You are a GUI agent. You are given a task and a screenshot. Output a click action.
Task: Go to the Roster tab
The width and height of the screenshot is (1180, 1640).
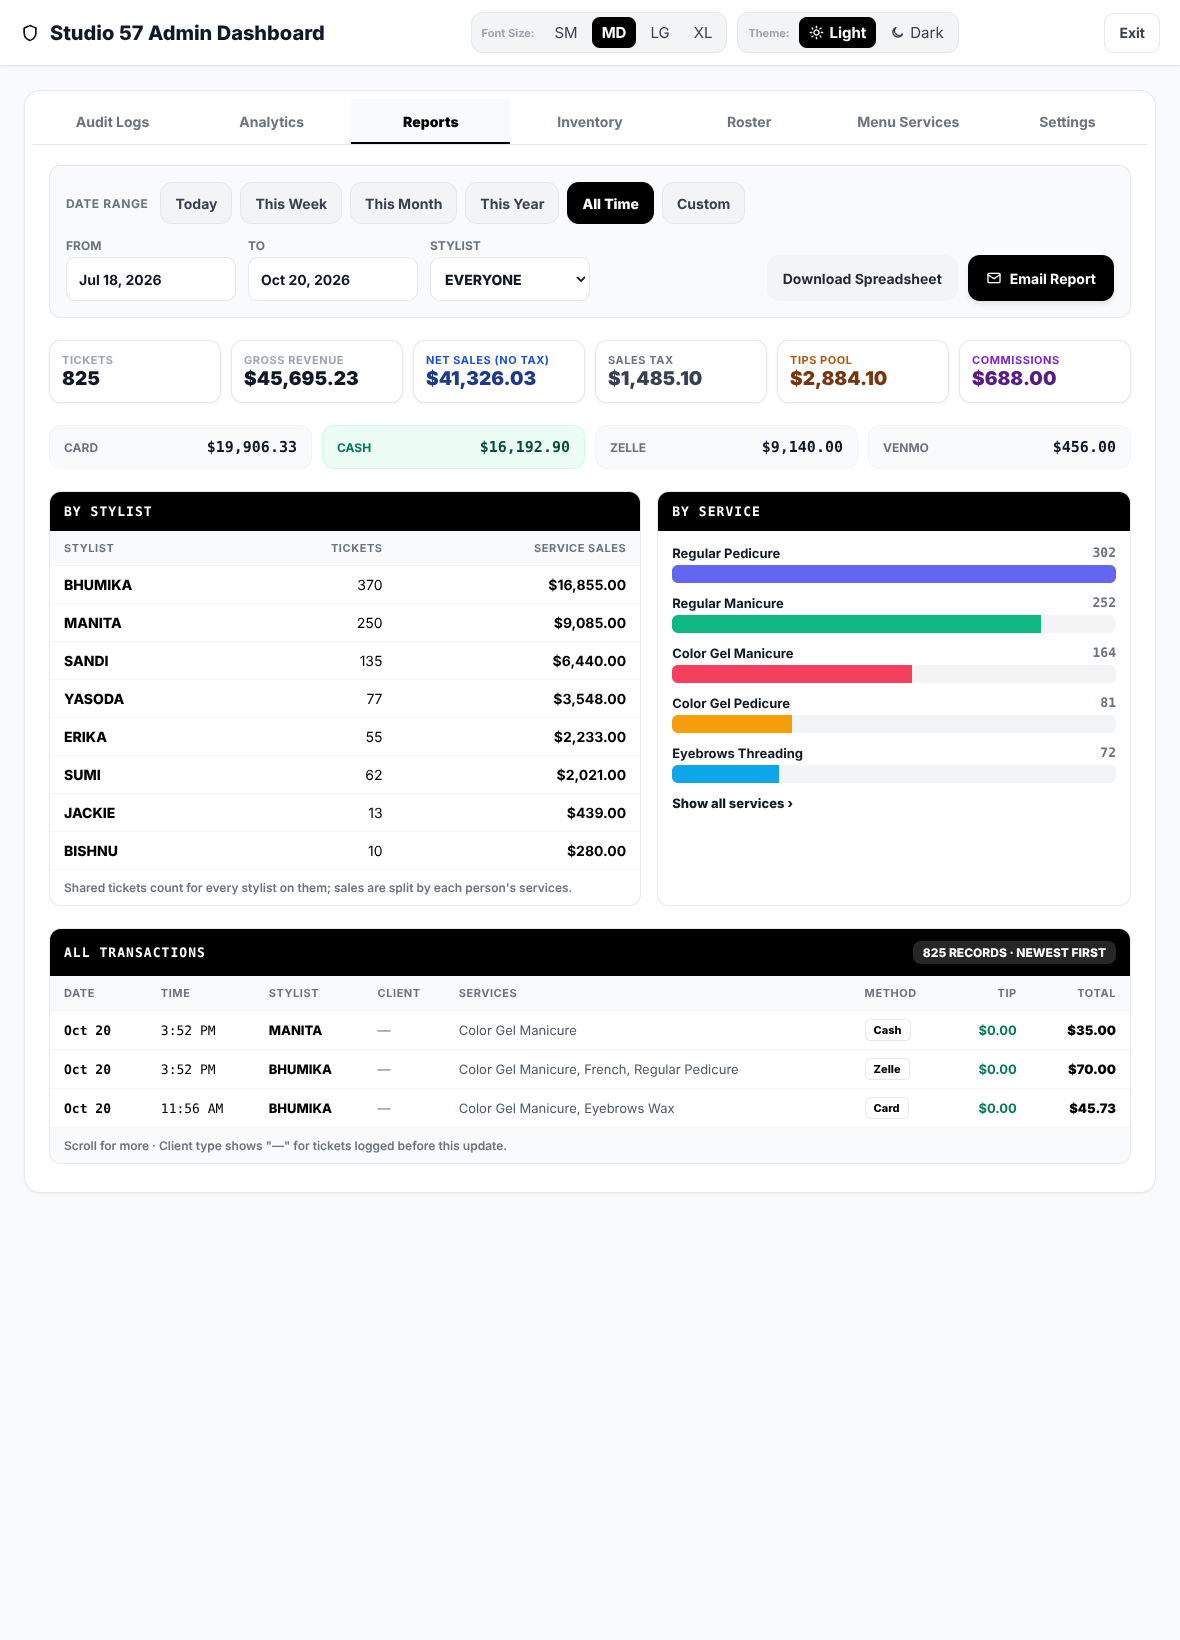[x=749, y=122]
